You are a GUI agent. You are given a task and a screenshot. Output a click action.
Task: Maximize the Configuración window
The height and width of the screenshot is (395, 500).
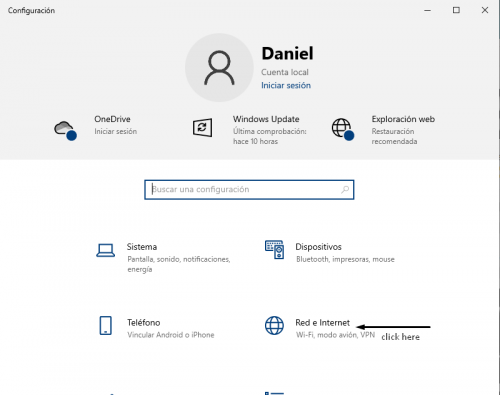tap(456, 10)
